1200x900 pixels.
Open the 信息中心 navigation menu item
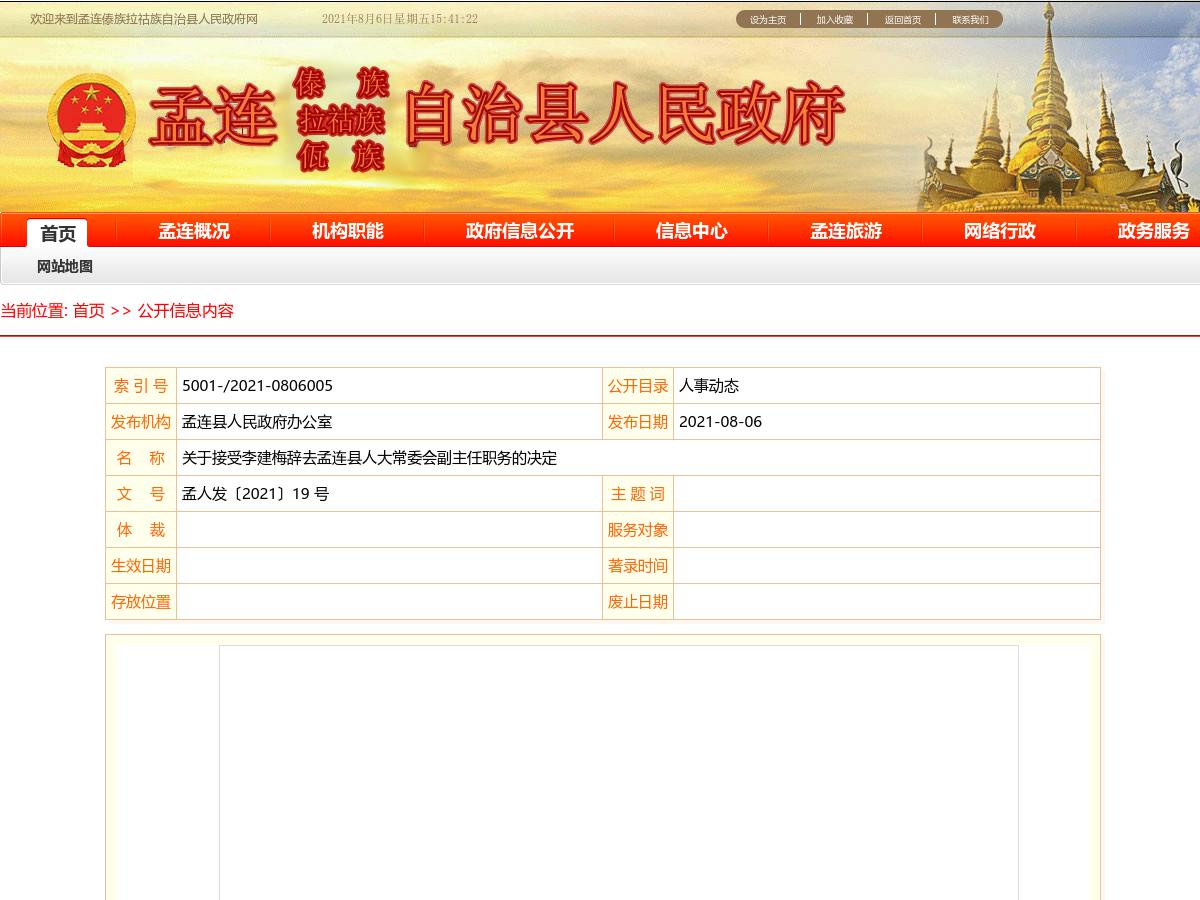click(x=692, y=231)
